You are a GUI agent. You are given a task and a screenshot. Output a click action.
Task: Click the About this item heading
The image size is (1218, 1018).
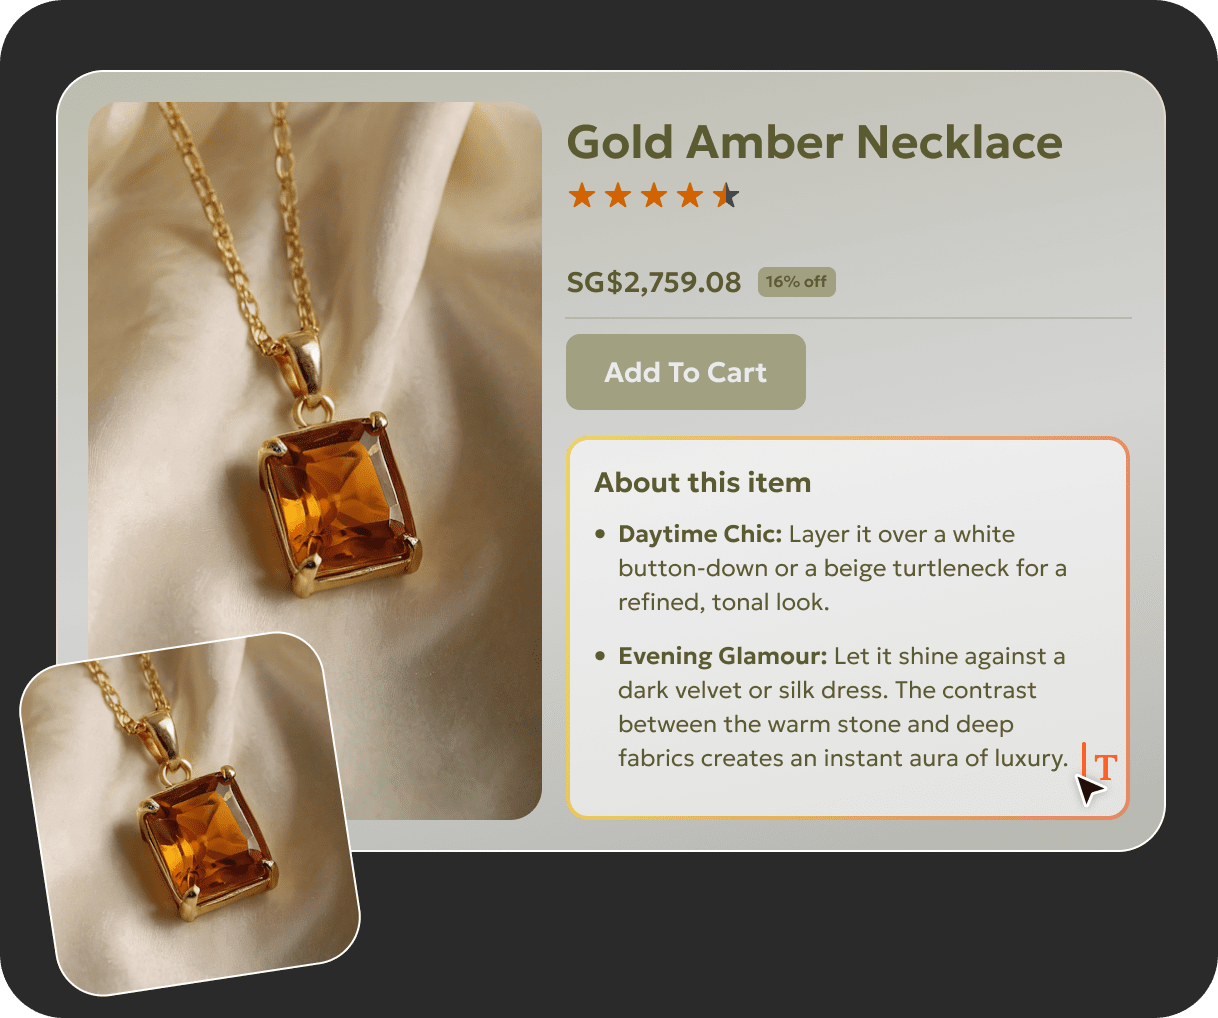pos(702,482)
